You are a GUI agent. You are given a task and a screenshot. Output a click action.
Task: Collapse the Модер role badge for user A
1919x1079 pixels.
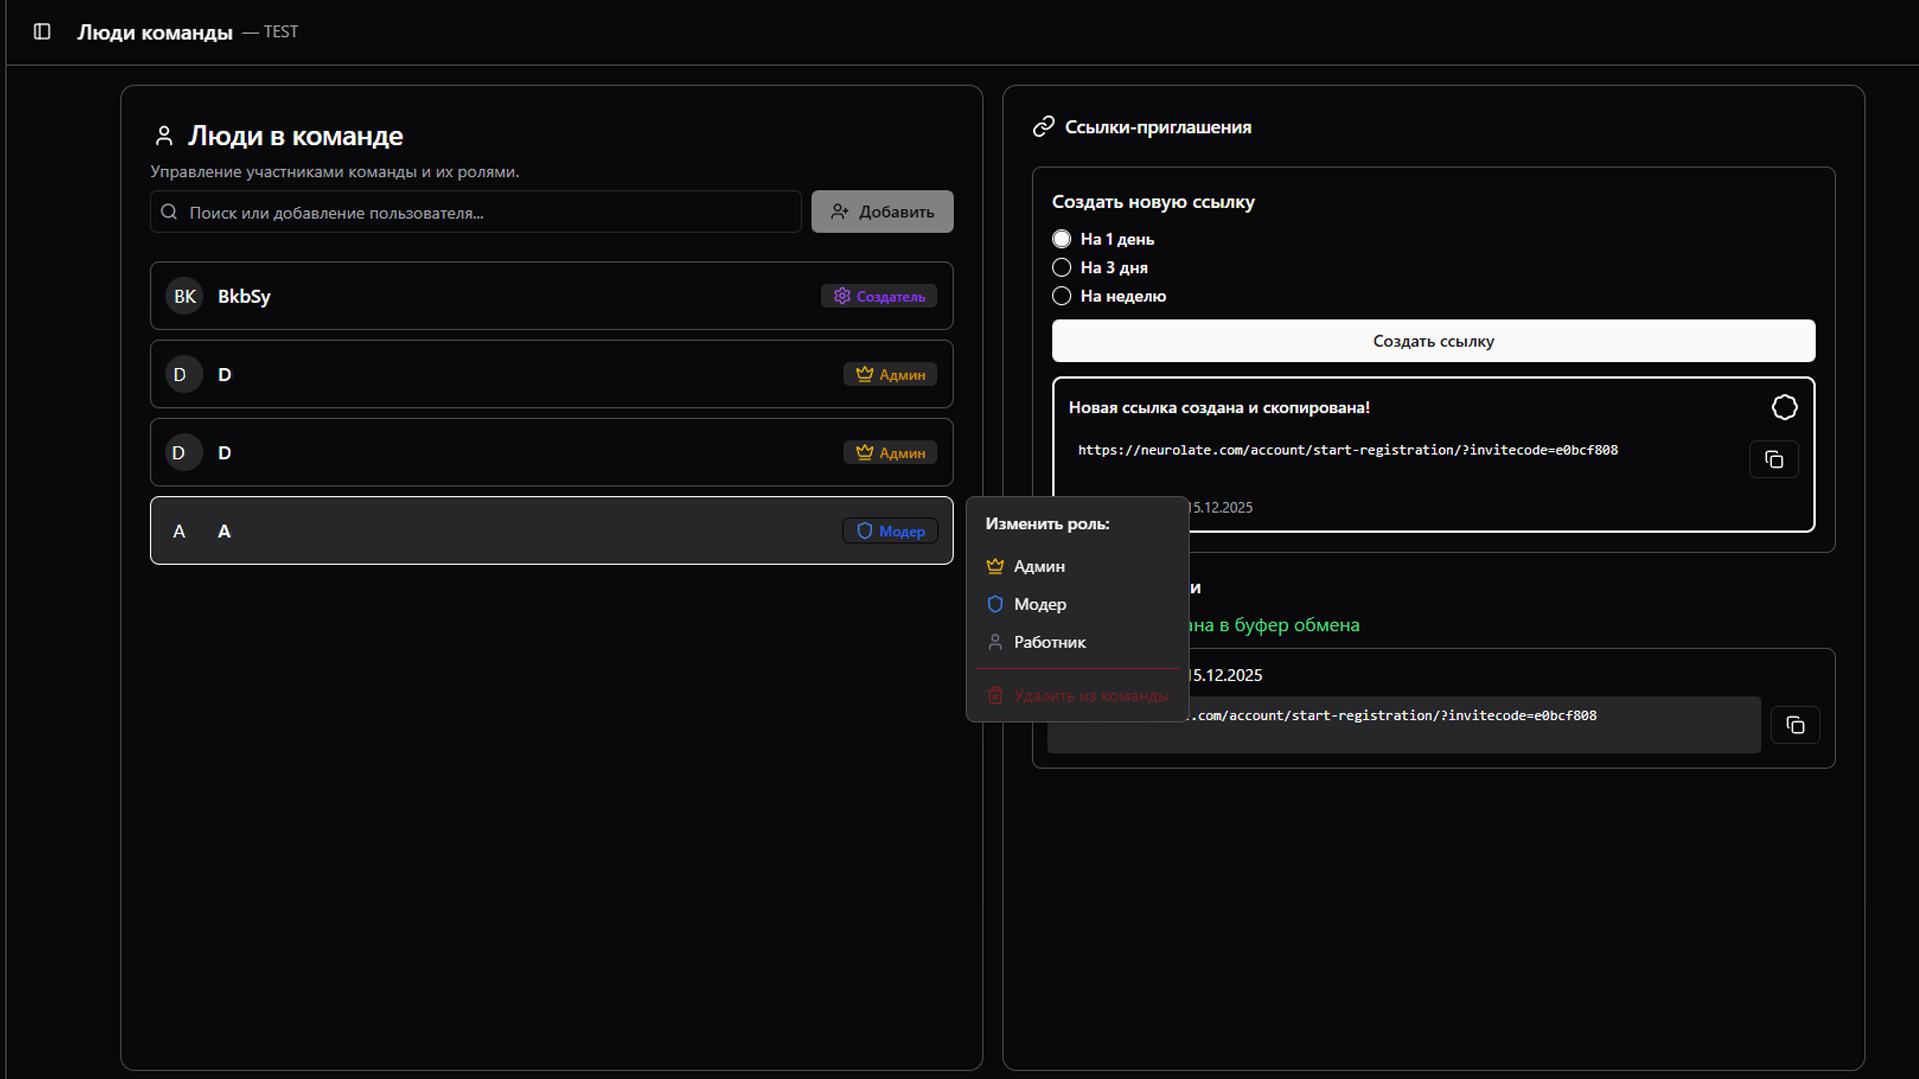[889, 531]
